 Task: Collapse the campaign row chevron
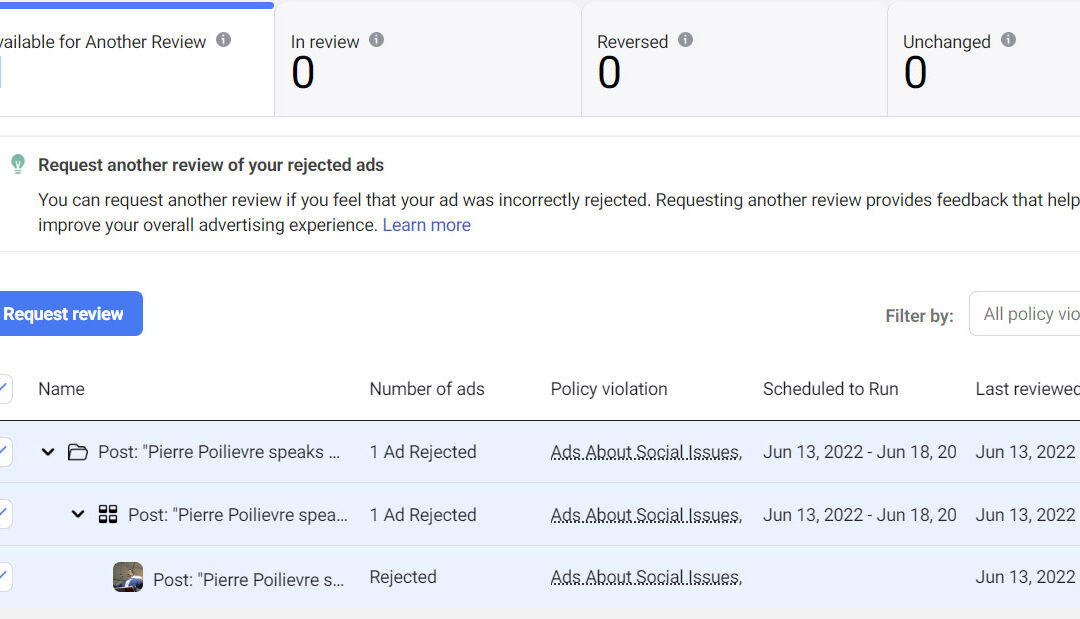pos(47,452)
